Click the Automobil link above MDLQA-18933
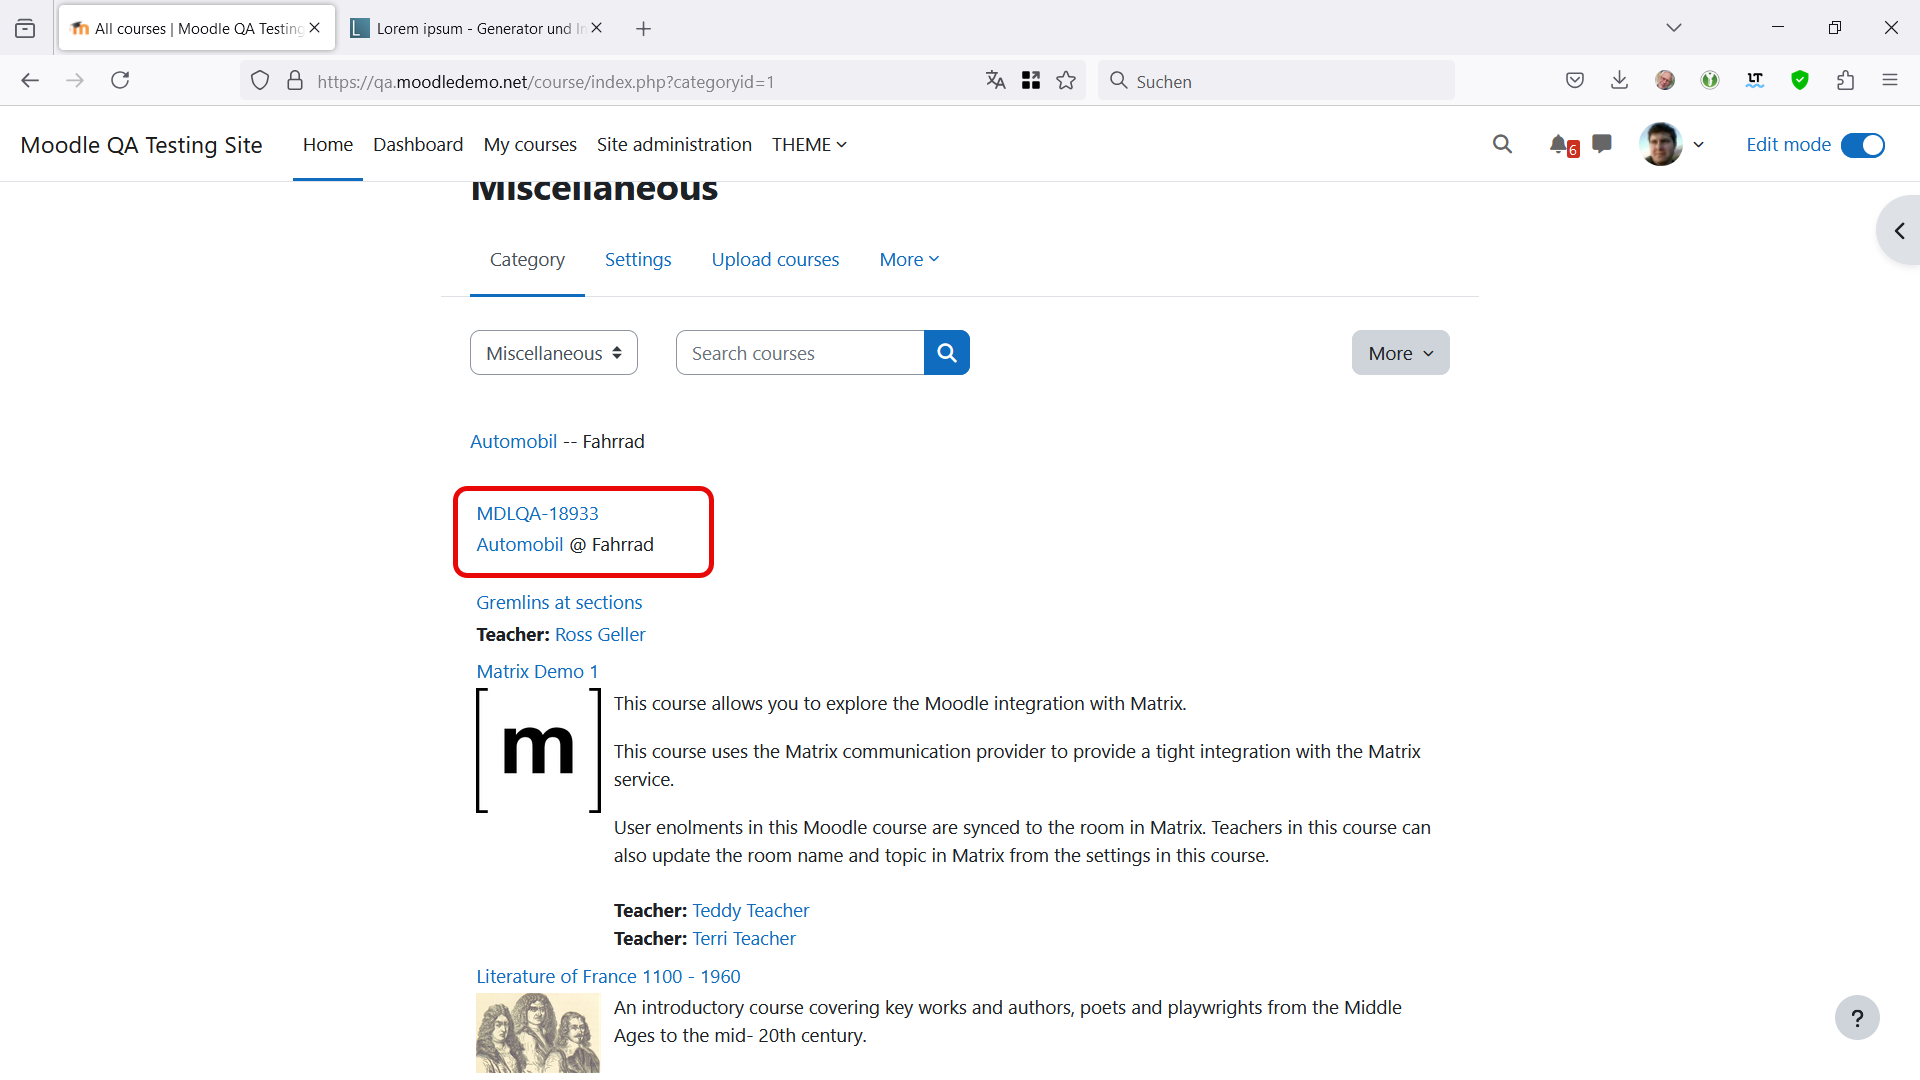This screenshot has width=1920, height=1080. pyautogui.click(x=513, y=442)
